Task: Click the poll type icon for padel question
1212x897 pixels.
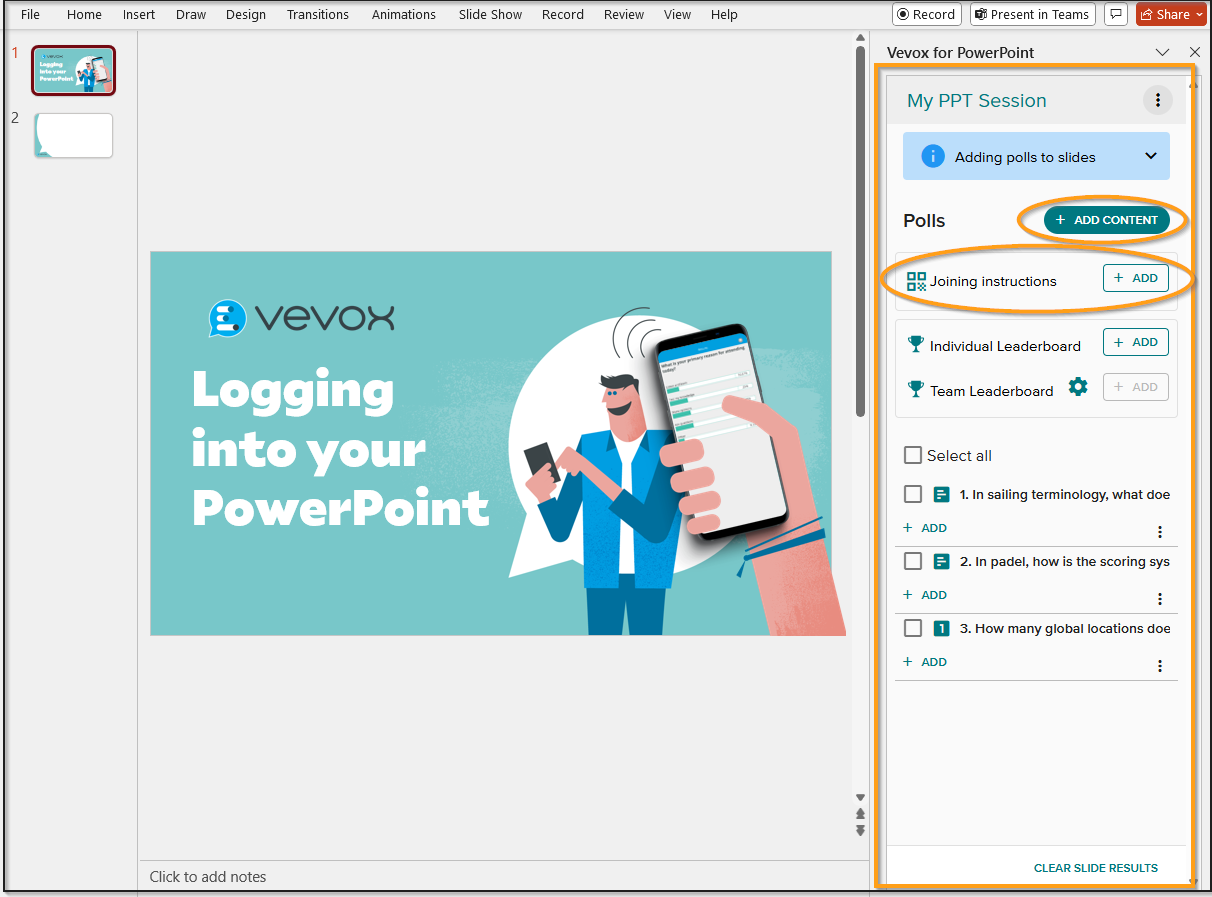Action: pos(941,561)
